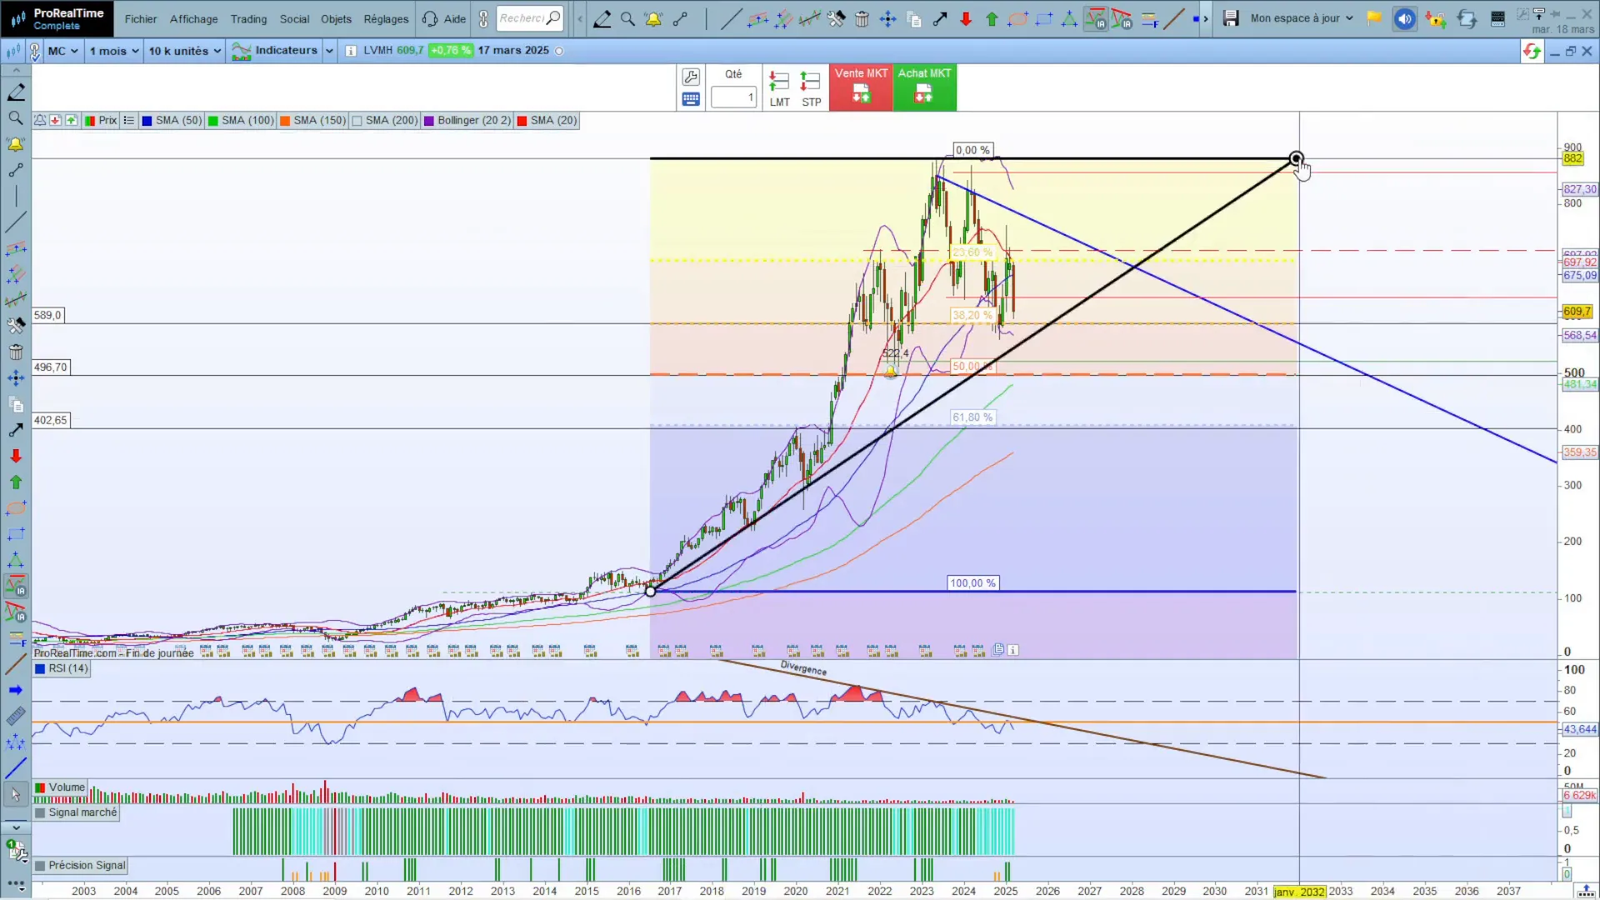The image size is (1600, 900).
Task: Select the Fibonacci retracement tool in top toolbar
Action: pos(1149,18)
